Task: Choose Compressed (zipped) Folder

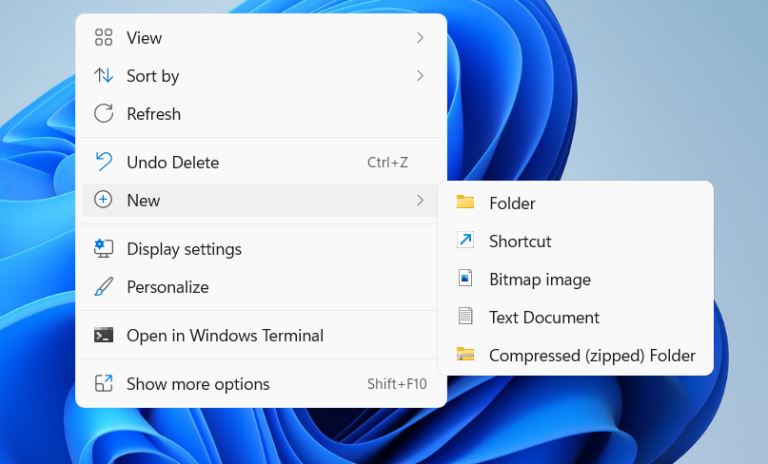Action: [576, 355]
